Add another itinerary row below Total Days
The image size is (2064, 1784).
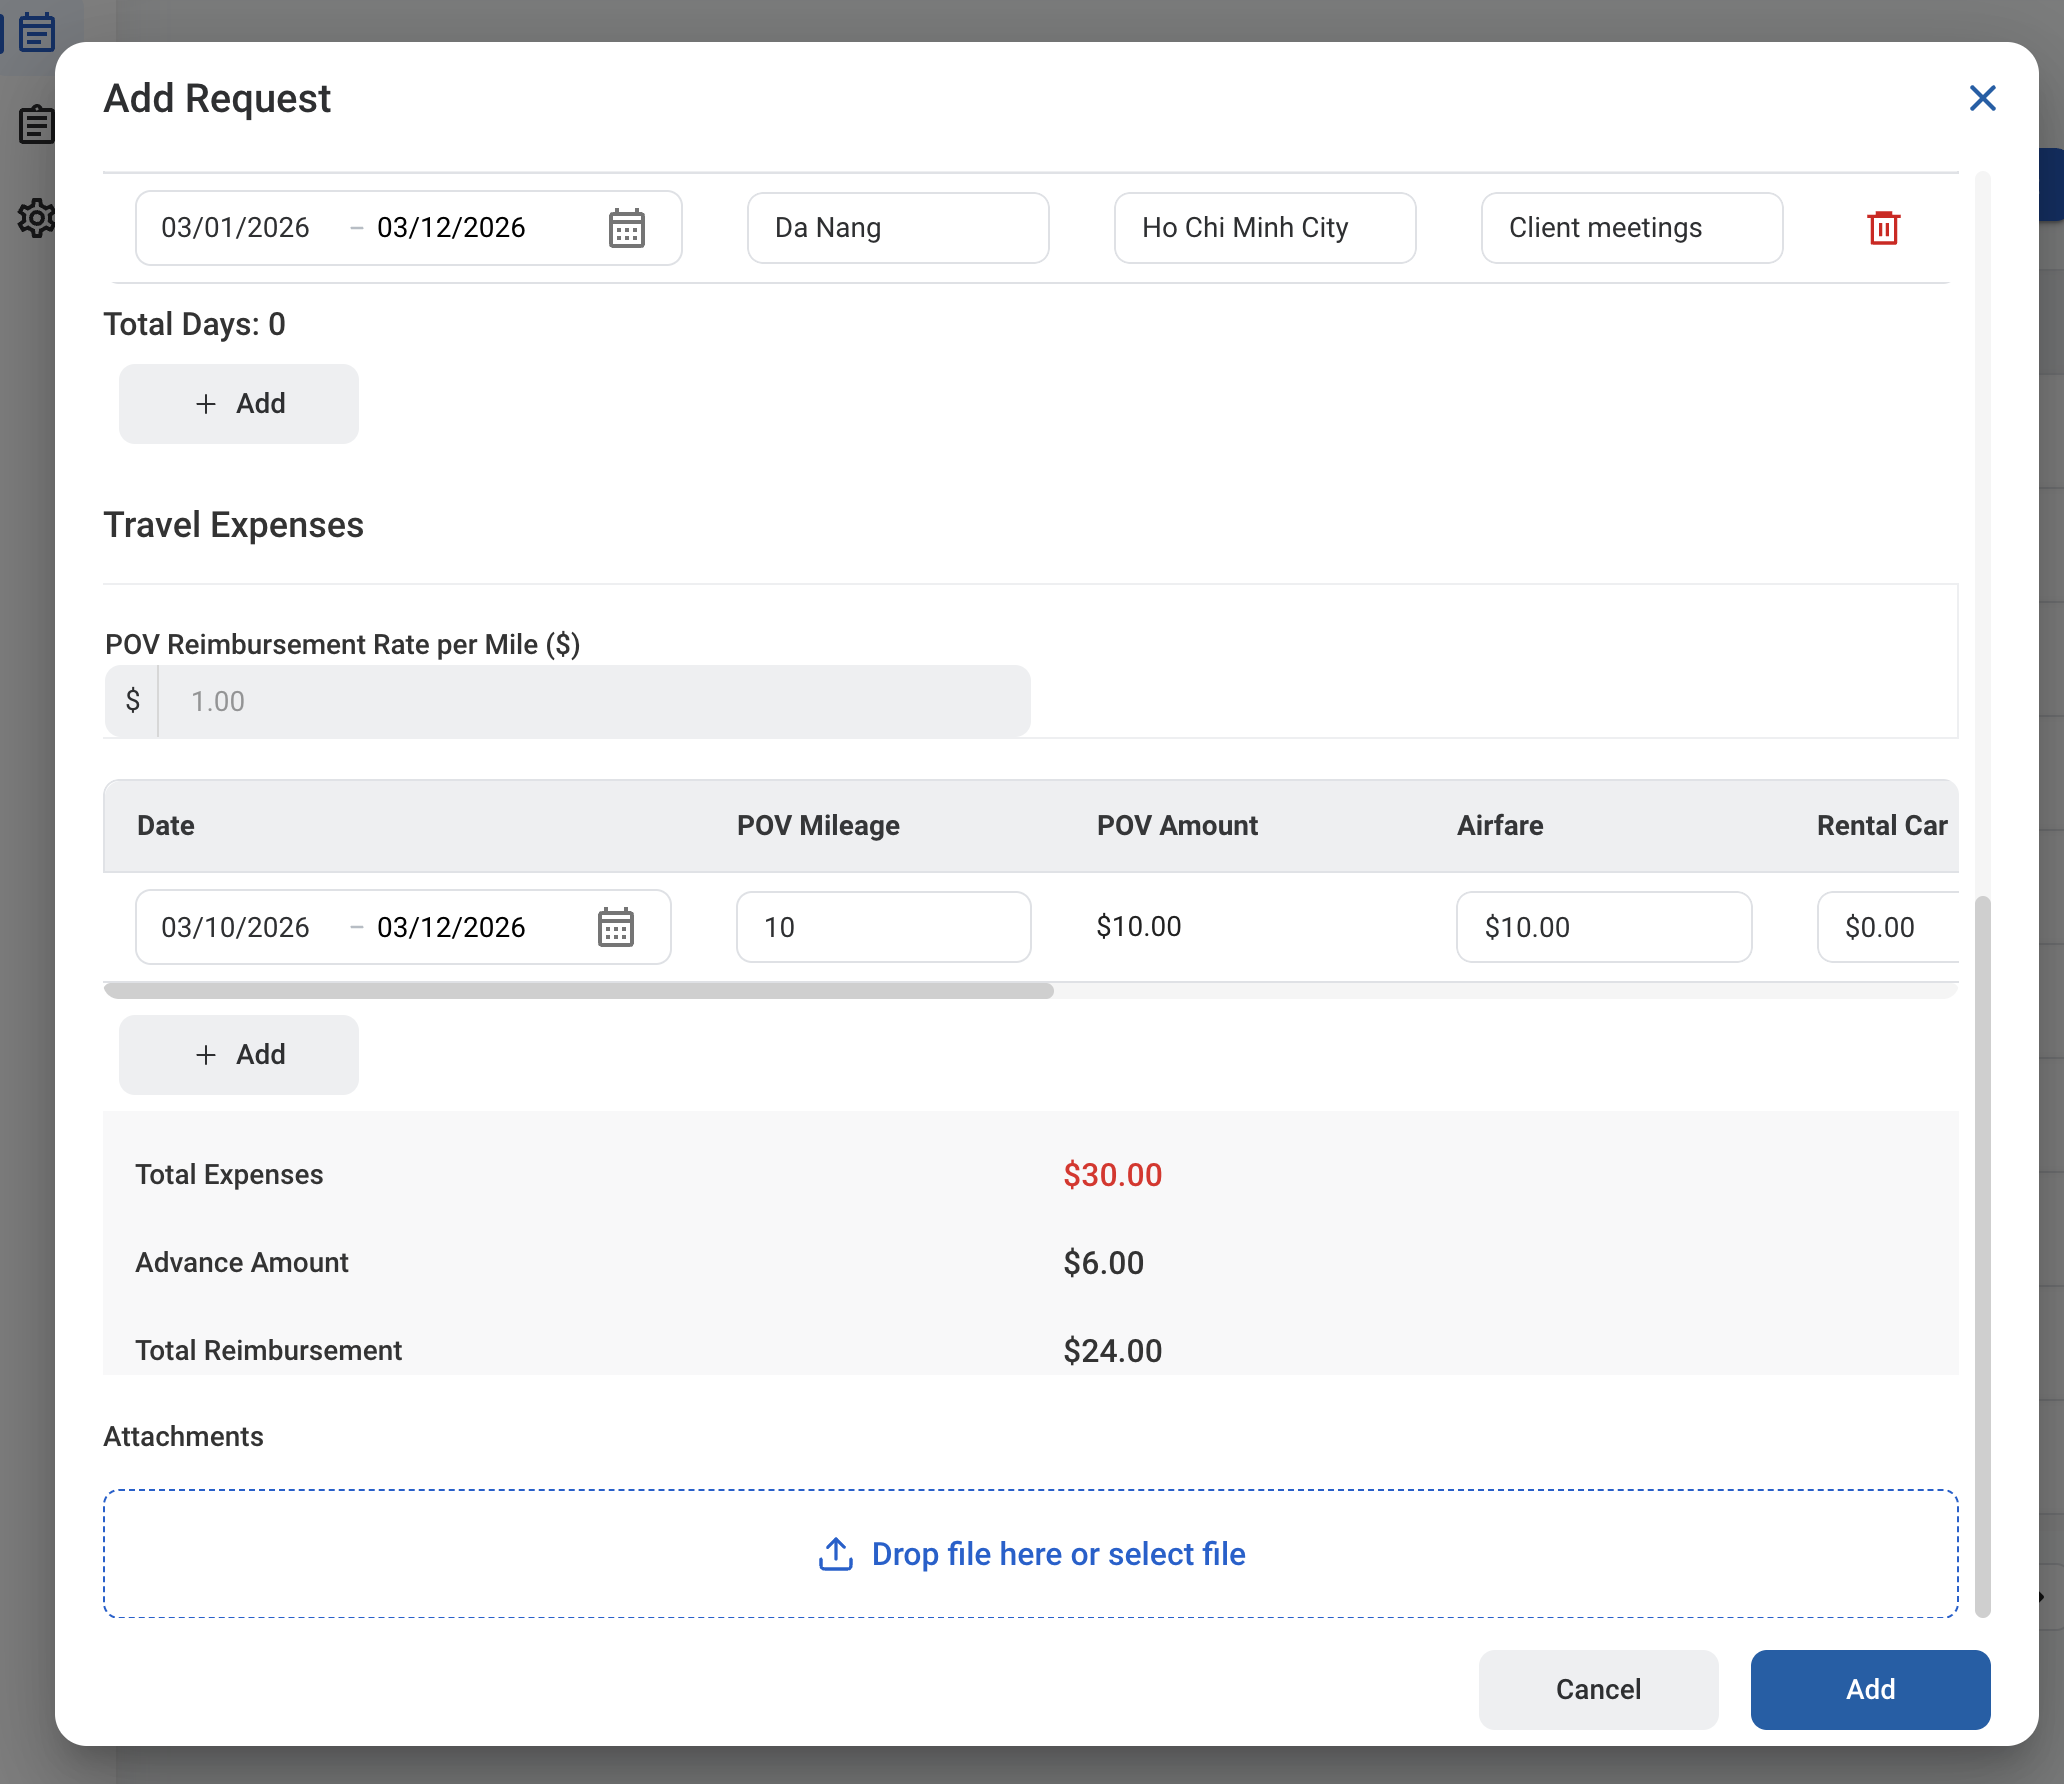pos(239,404)
